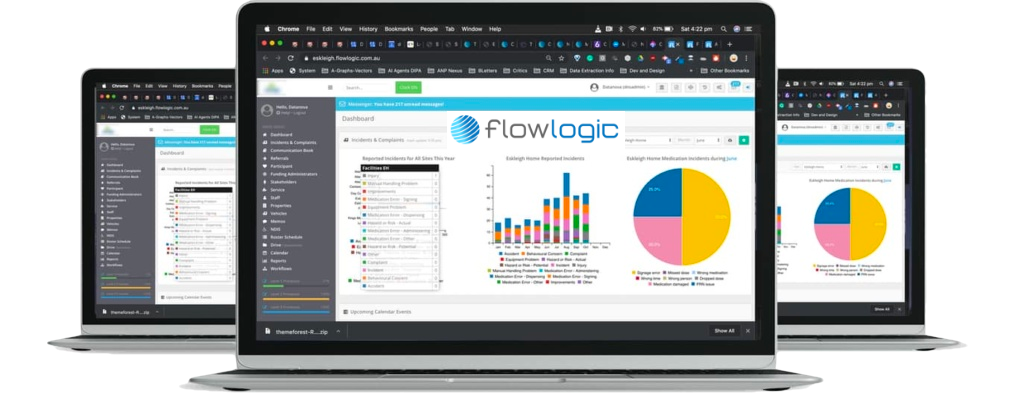The width and height of the screenshot is (1024, 398).
Task: Expand the themeforest zip download chevron
Action: [338, 331]
